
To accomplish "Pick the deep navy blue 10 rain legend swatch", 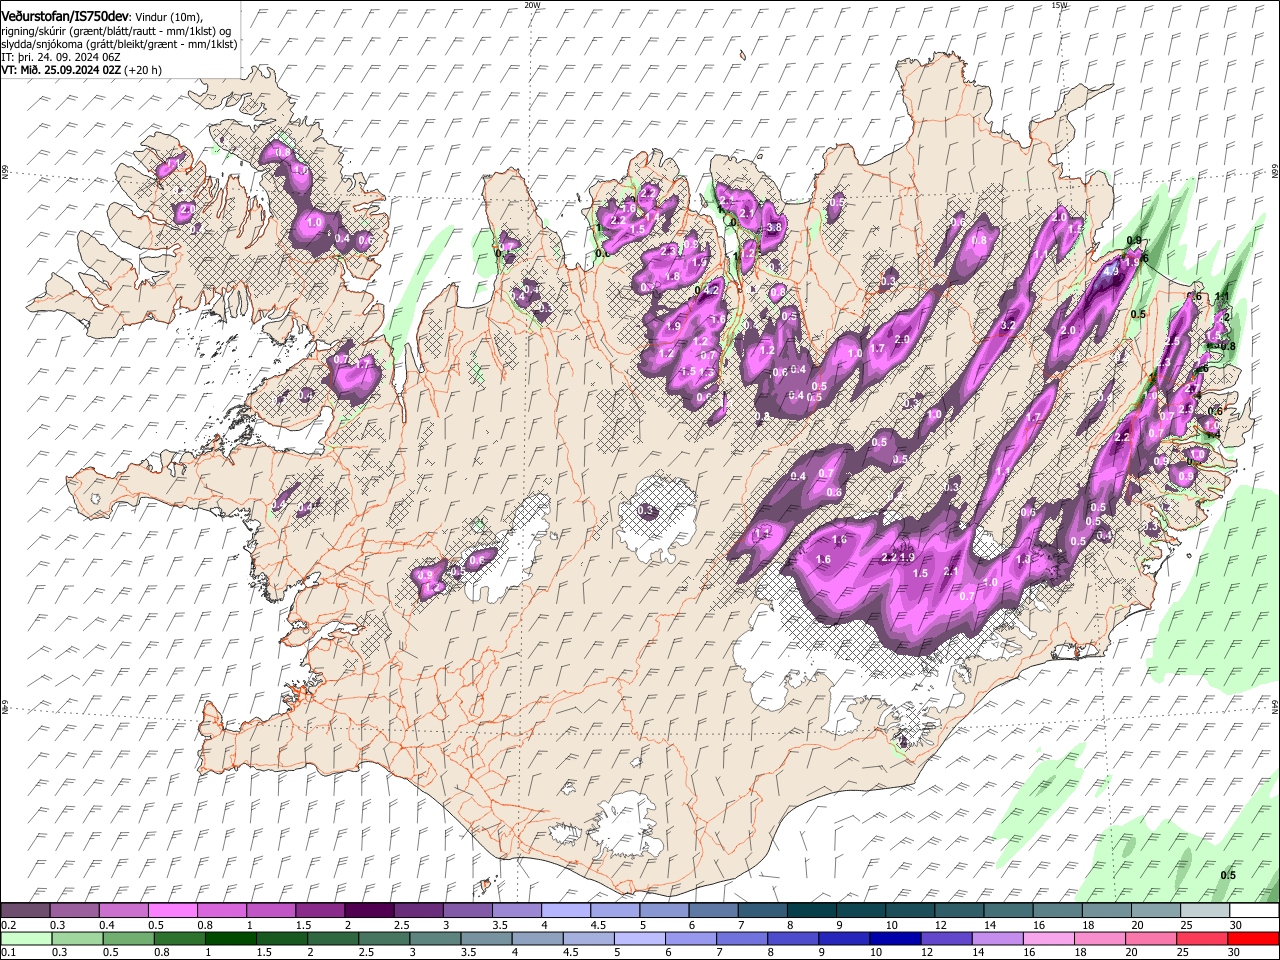I will pos(895,939).
